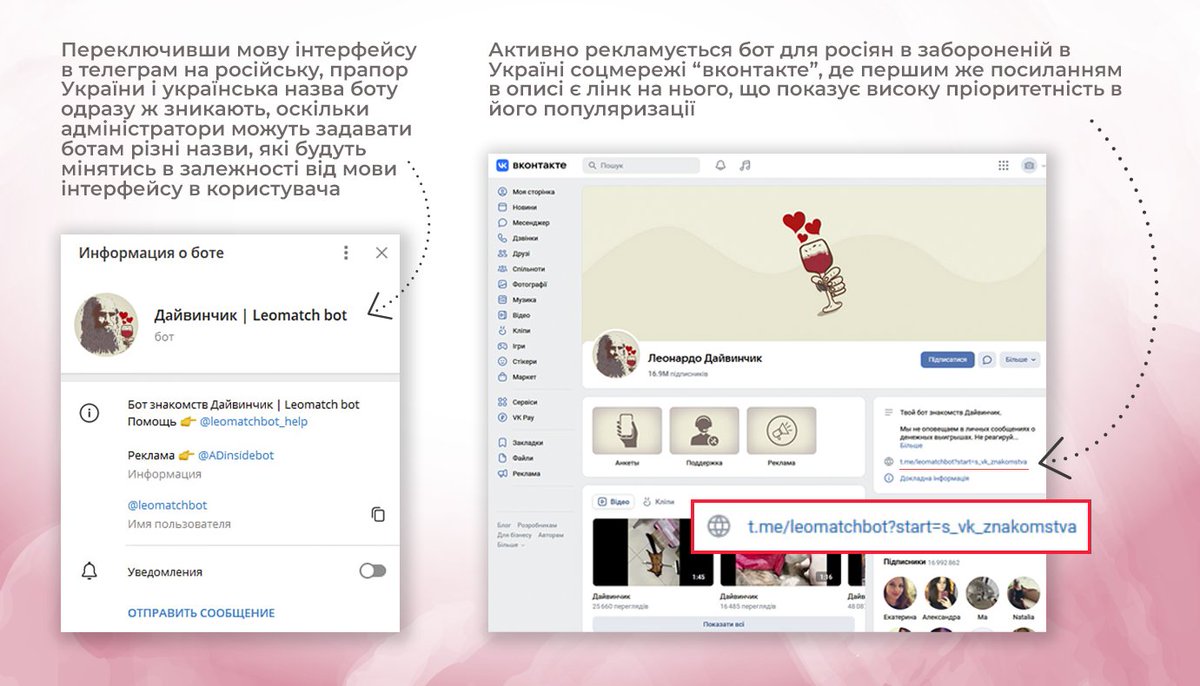Open the Leomatch bot avatar in Telegram panel

click(x=106, y=325)
